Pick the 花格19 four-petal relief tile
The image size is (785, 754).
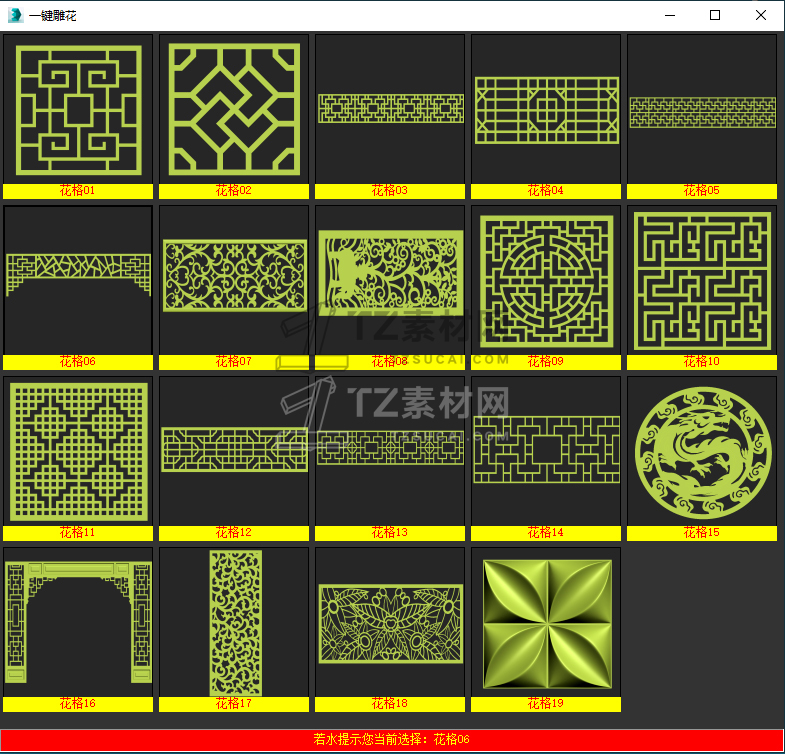click(x=546, y=622)
